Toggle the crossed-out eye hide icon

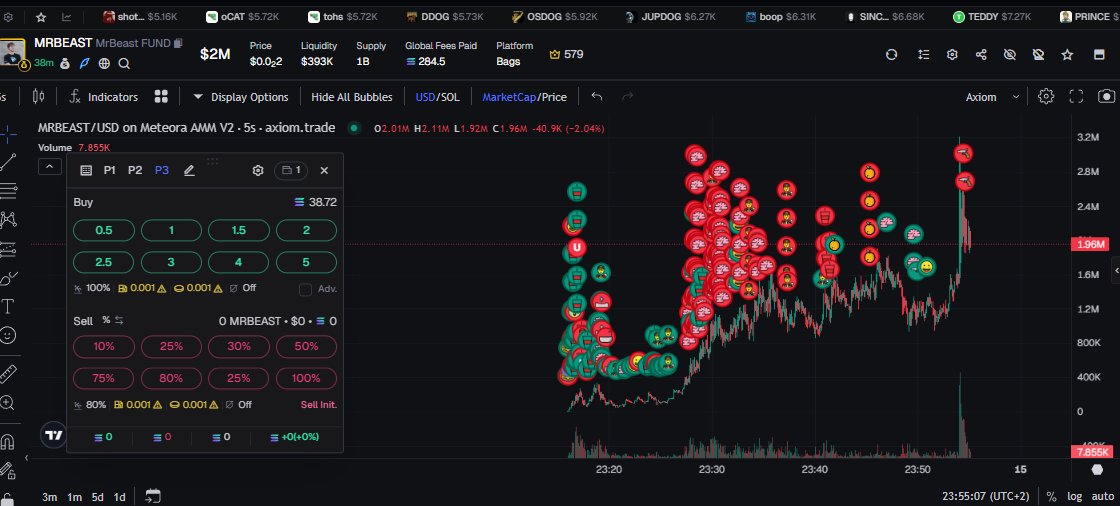[x=1009, y=54]
